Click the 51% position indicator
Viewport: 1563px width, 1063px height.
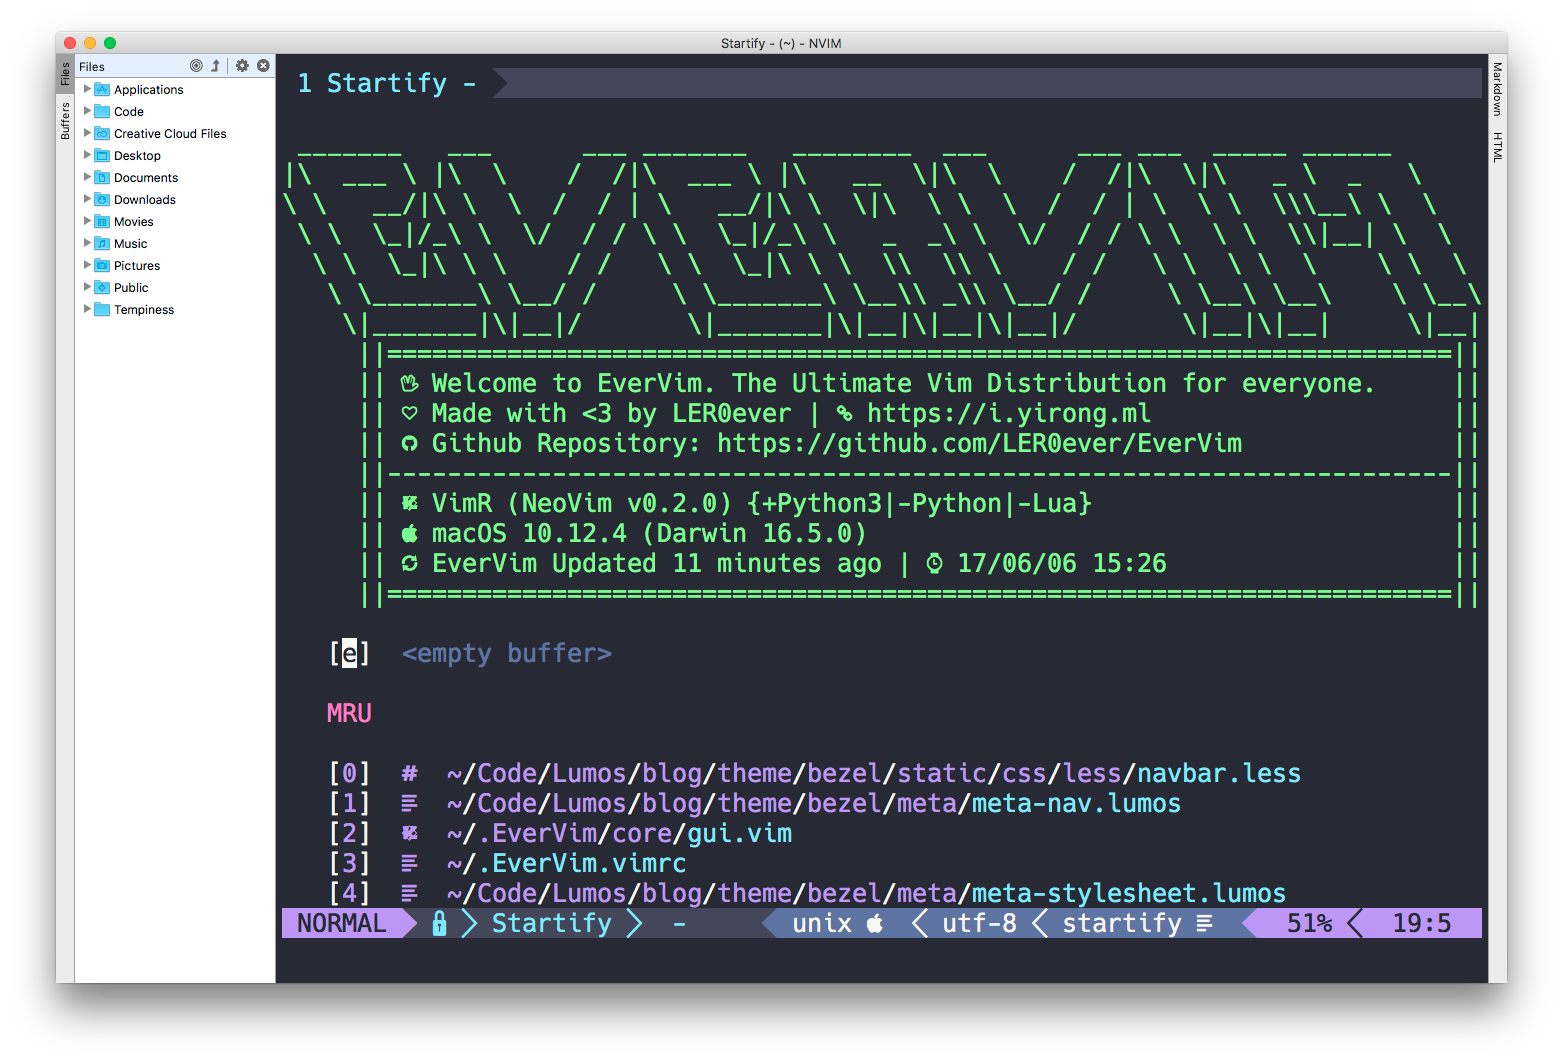point(1310,923)
